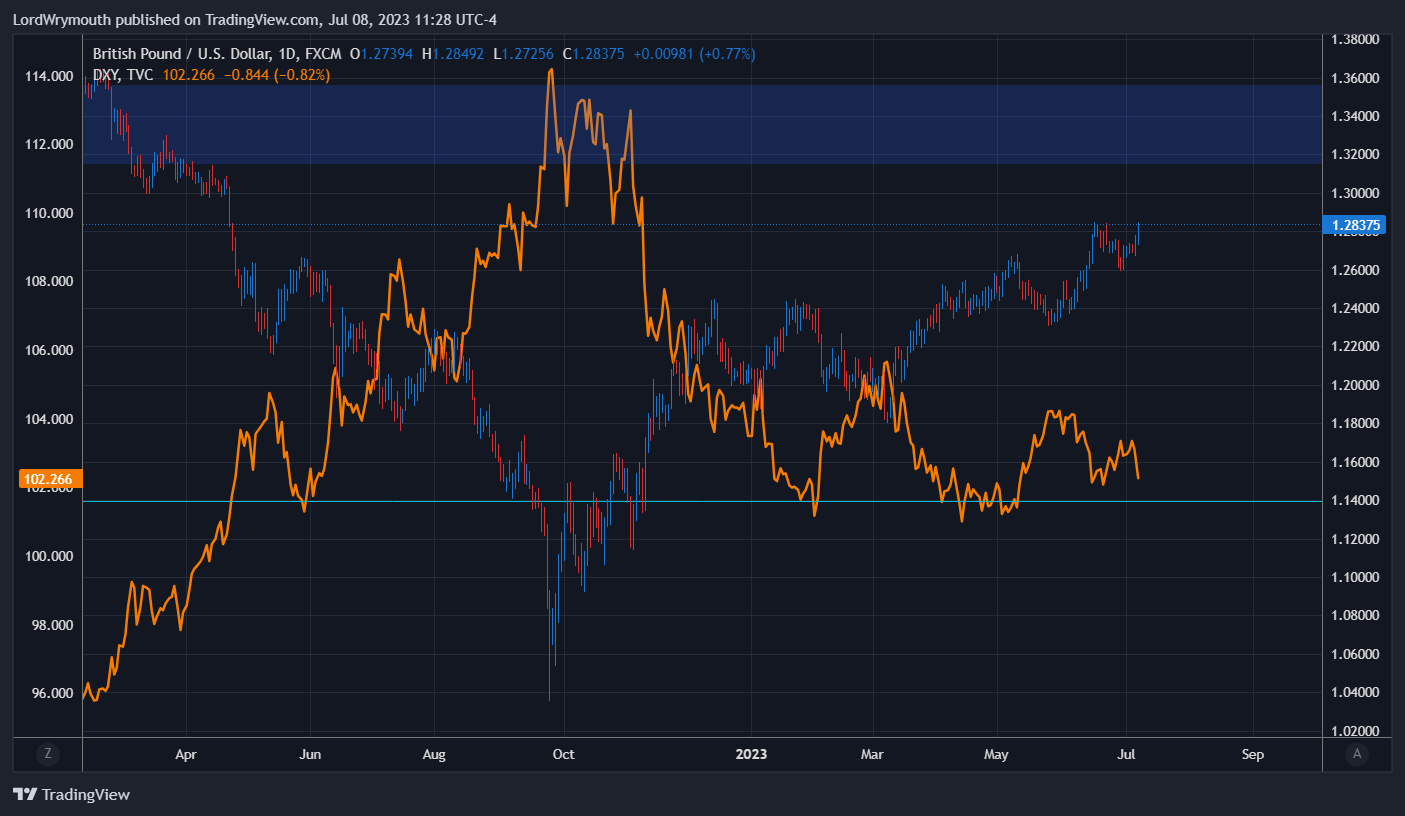Viewport: 1405px width, 816px height.
Task: Click the blue 1.28375 current price label
Action: (x=1355, y=225)
